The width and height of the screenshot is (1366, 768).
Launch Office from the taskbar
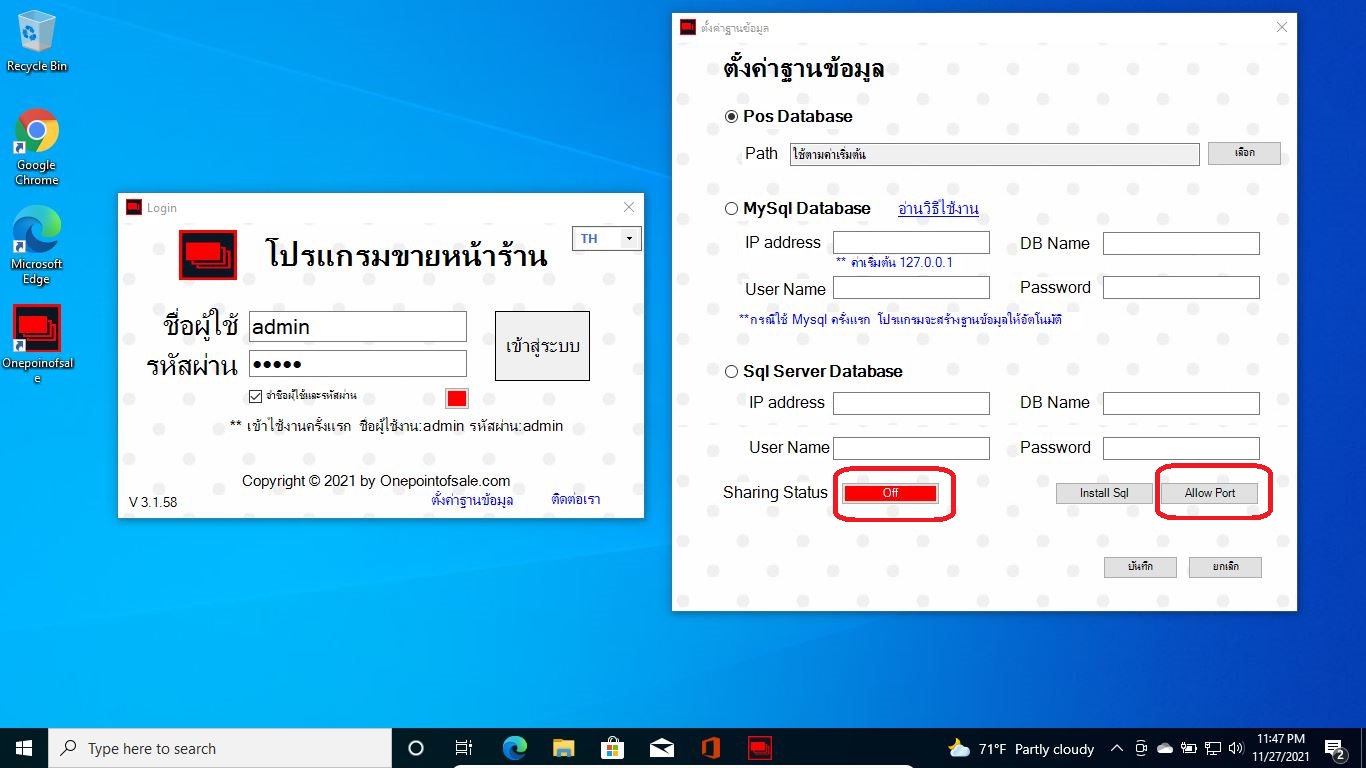[711, 748]
